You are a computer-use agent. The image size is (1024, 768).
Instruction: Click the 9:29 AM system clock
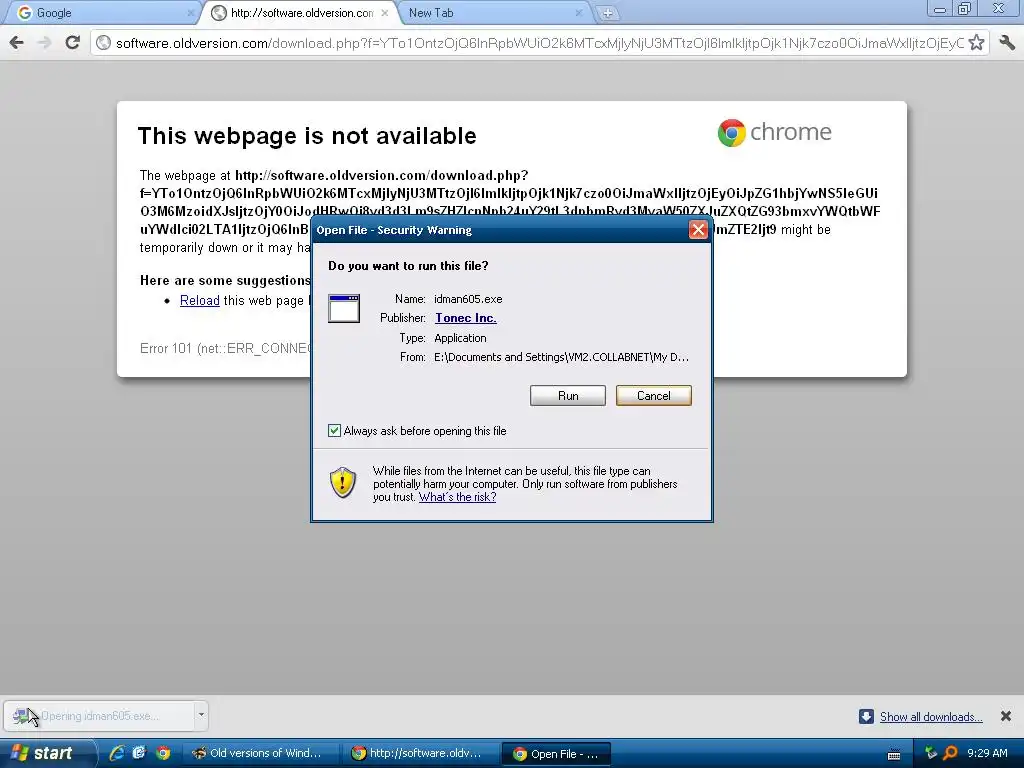[987, 753]
